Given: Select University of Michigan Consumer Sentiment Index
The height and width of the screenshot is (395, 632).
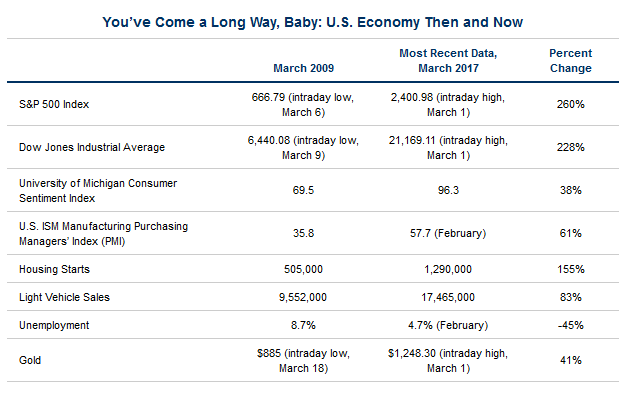Looking at the screenshot, I should pos(98,191).
